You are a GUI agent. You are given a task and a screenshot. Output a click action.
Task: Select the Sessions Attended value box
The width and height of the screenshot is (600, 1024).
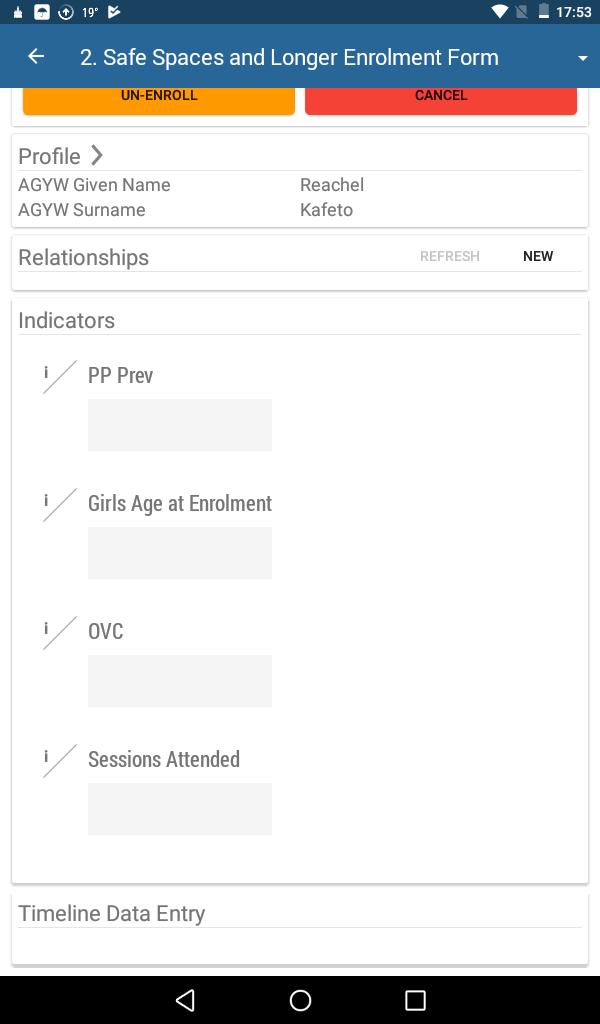[180, 809]
